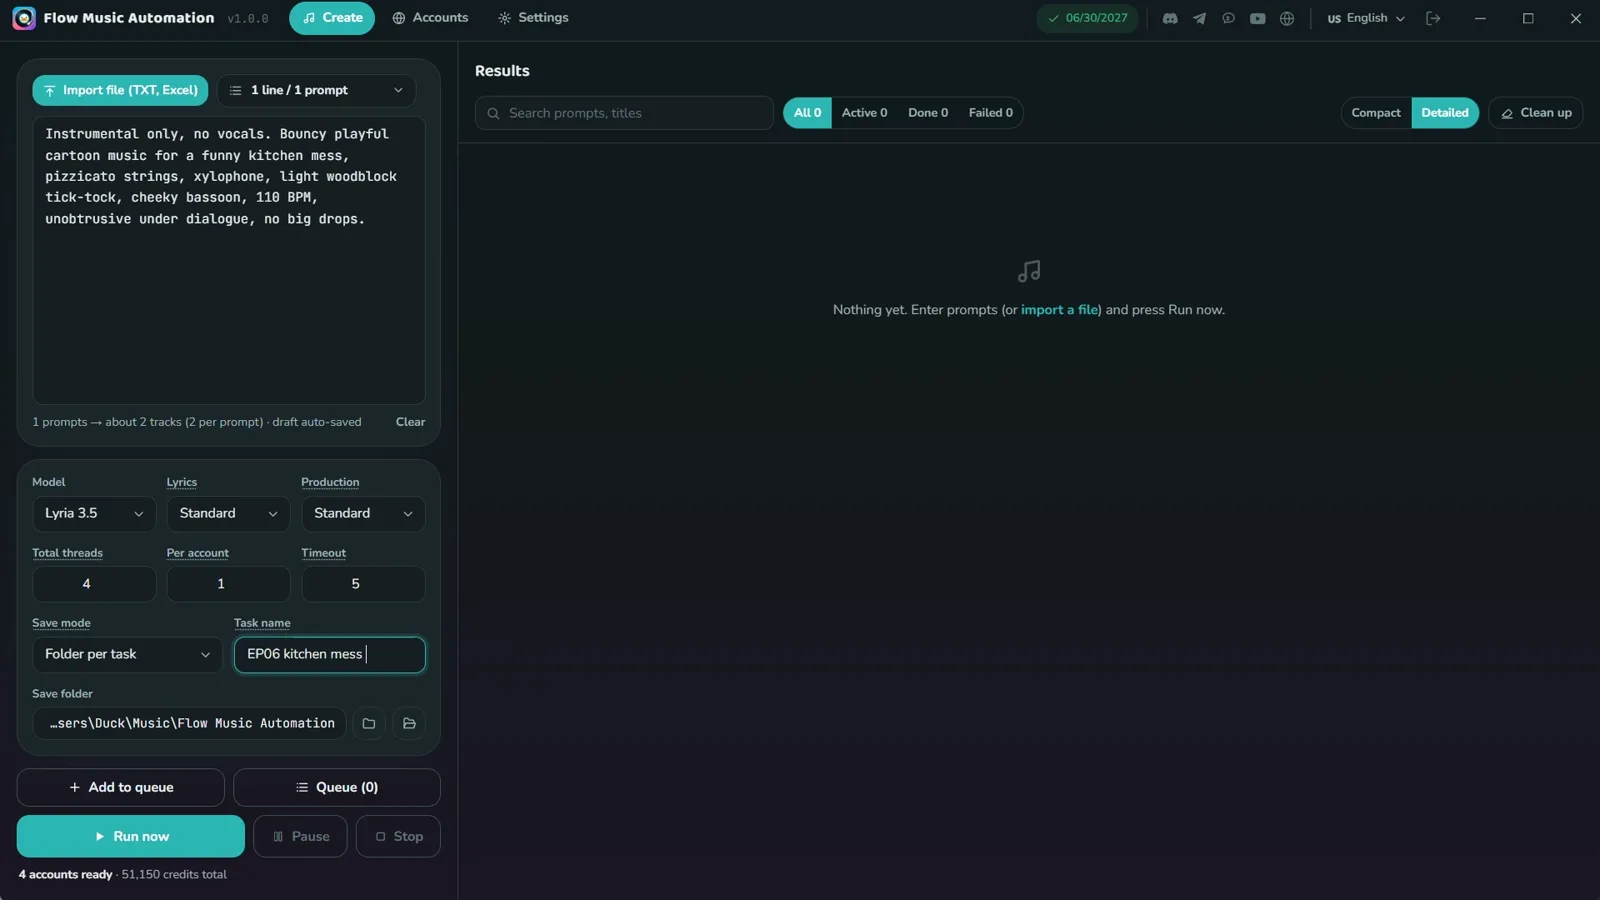The height and width of the screenshot is (900, 1600).
Task: Clear the prompt draft
Action: click(x=410, y=422)
